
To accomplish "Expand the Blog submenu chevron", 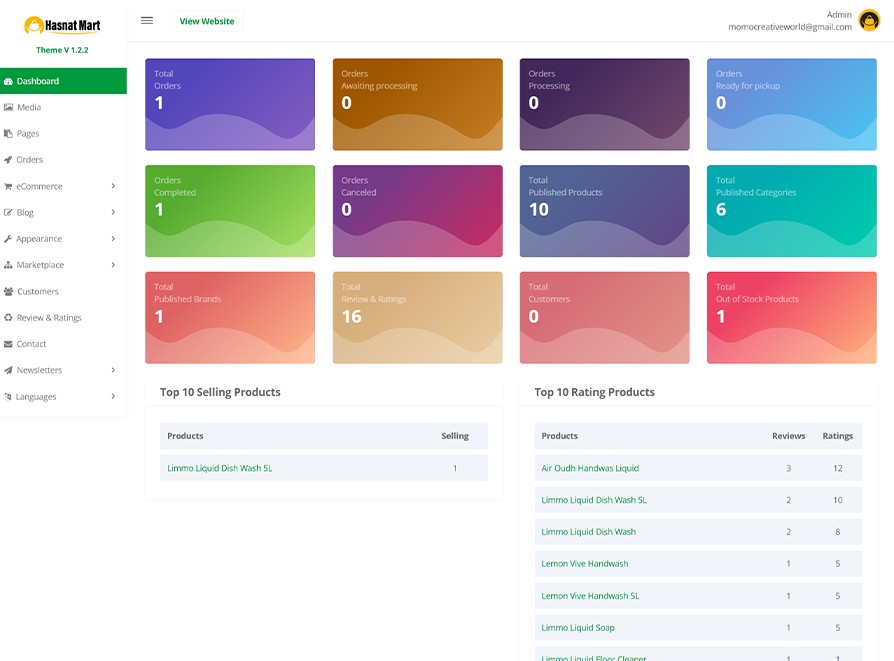I will 113,212.
